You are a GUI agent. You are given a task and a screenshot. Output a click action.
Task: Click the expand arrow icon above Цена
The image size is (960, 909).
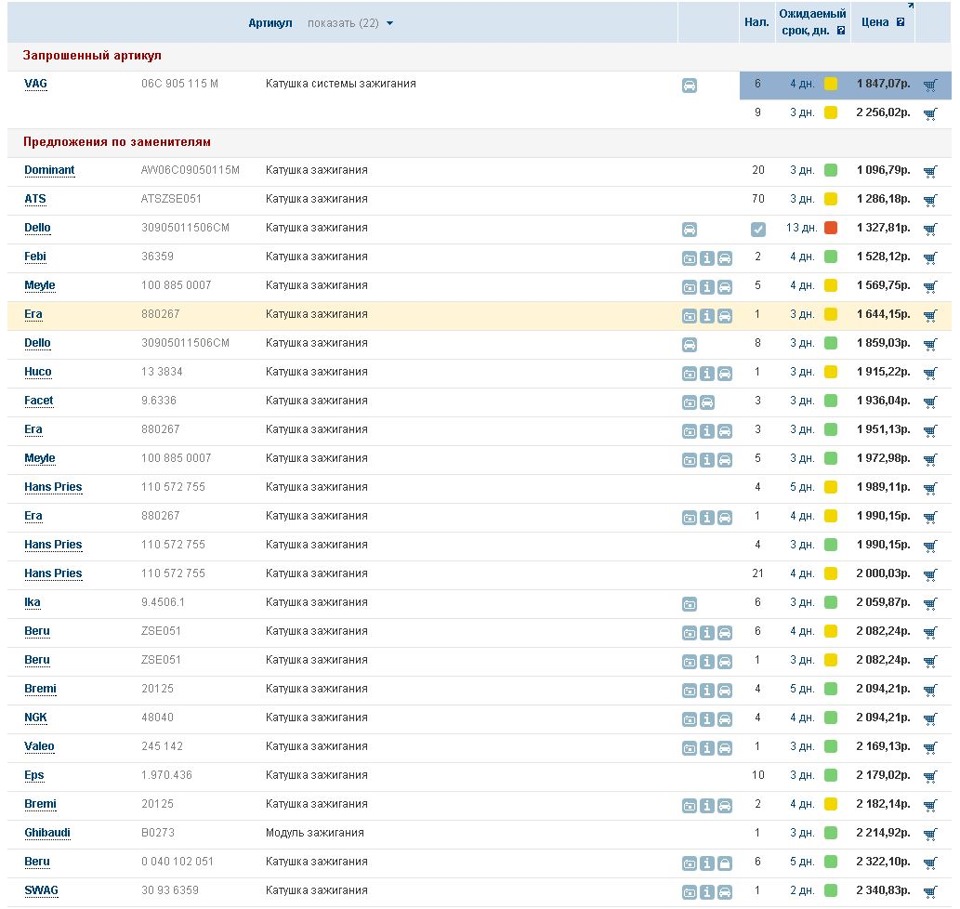[x=910, y=6]
